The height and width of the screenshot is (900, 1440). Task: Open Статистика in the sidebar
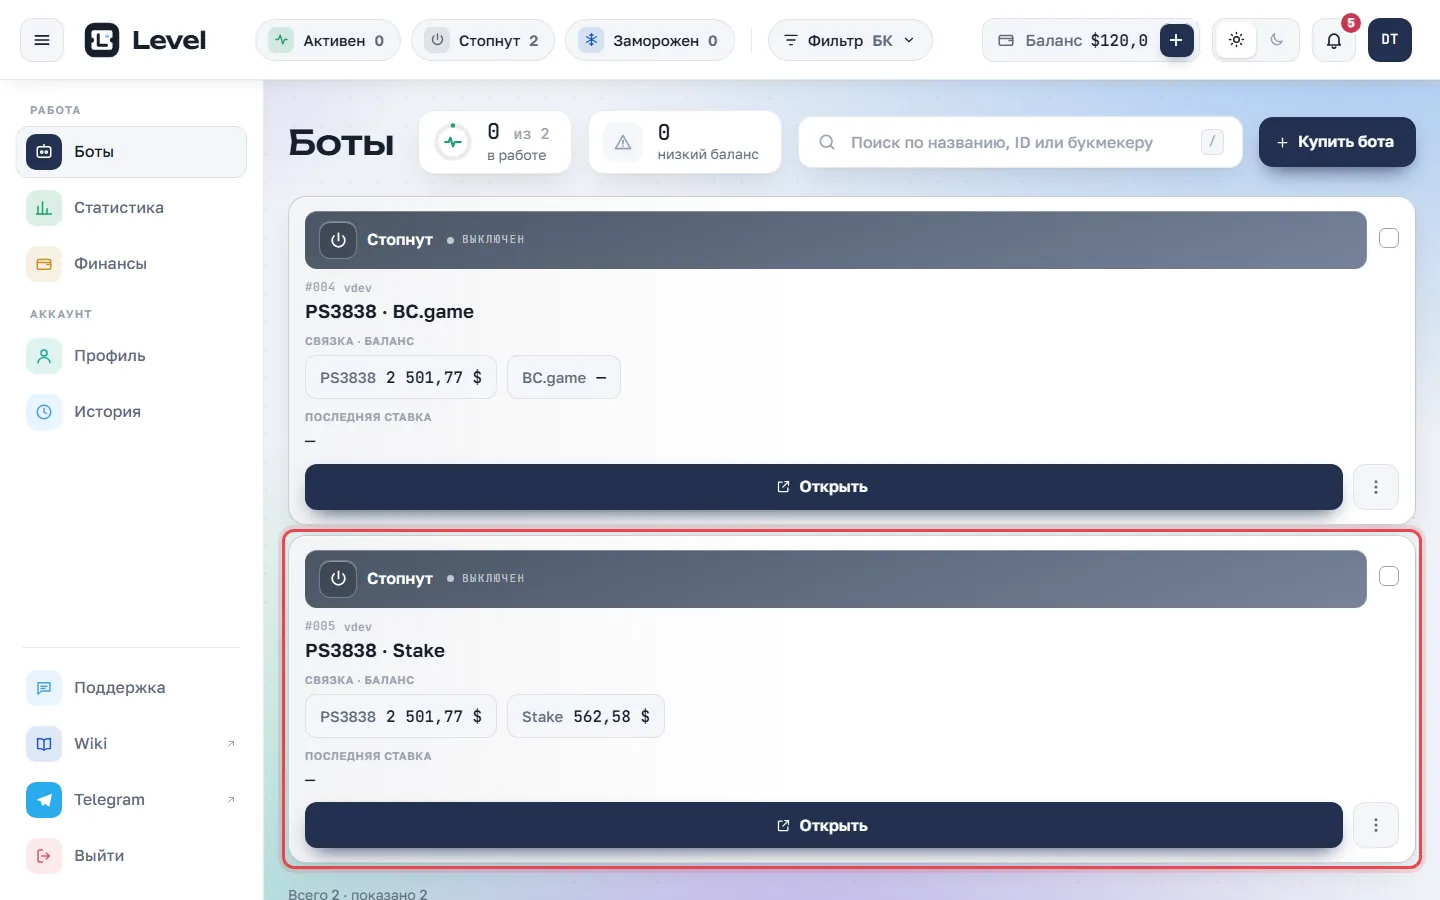point(131,208)
